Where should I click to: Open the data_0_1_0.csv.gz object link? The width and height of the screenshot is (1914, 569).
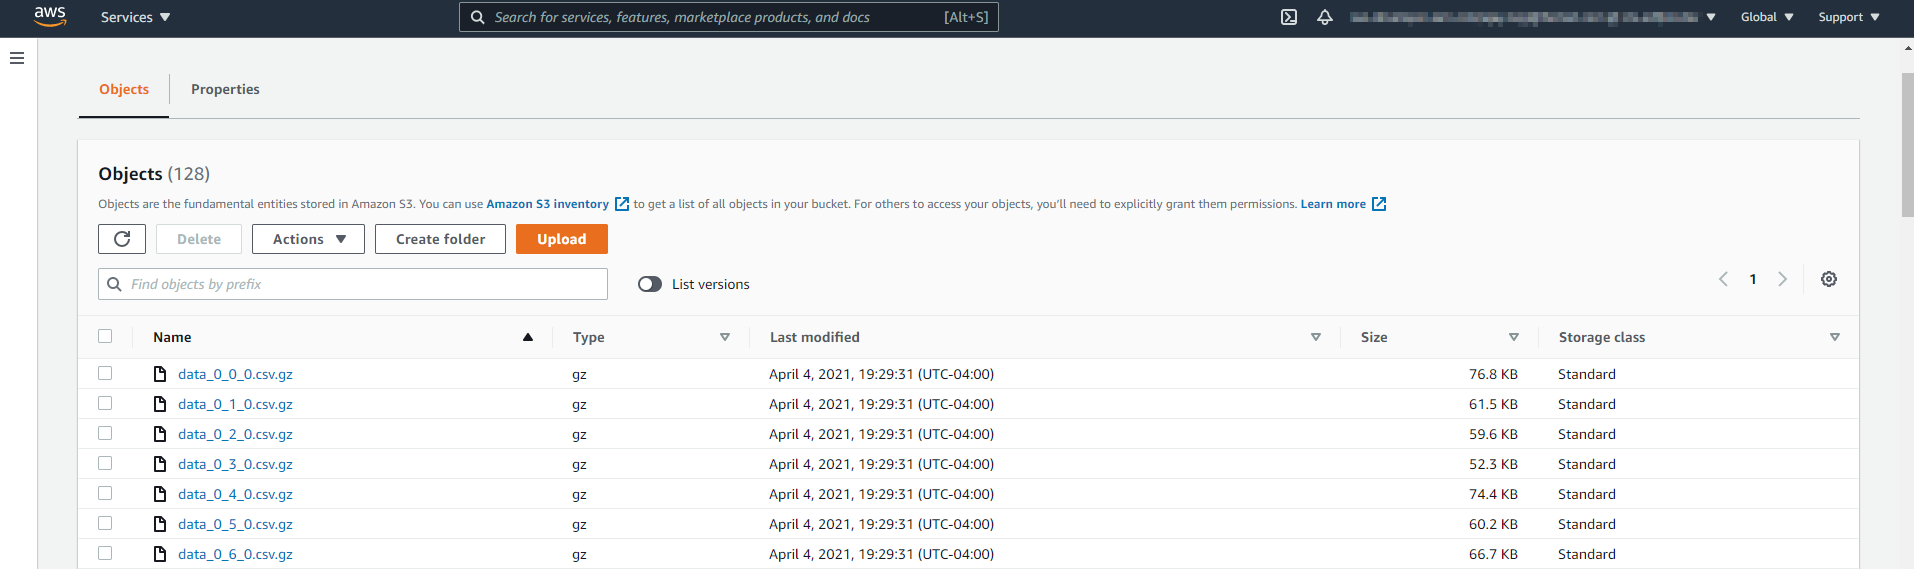pos(235,404)
